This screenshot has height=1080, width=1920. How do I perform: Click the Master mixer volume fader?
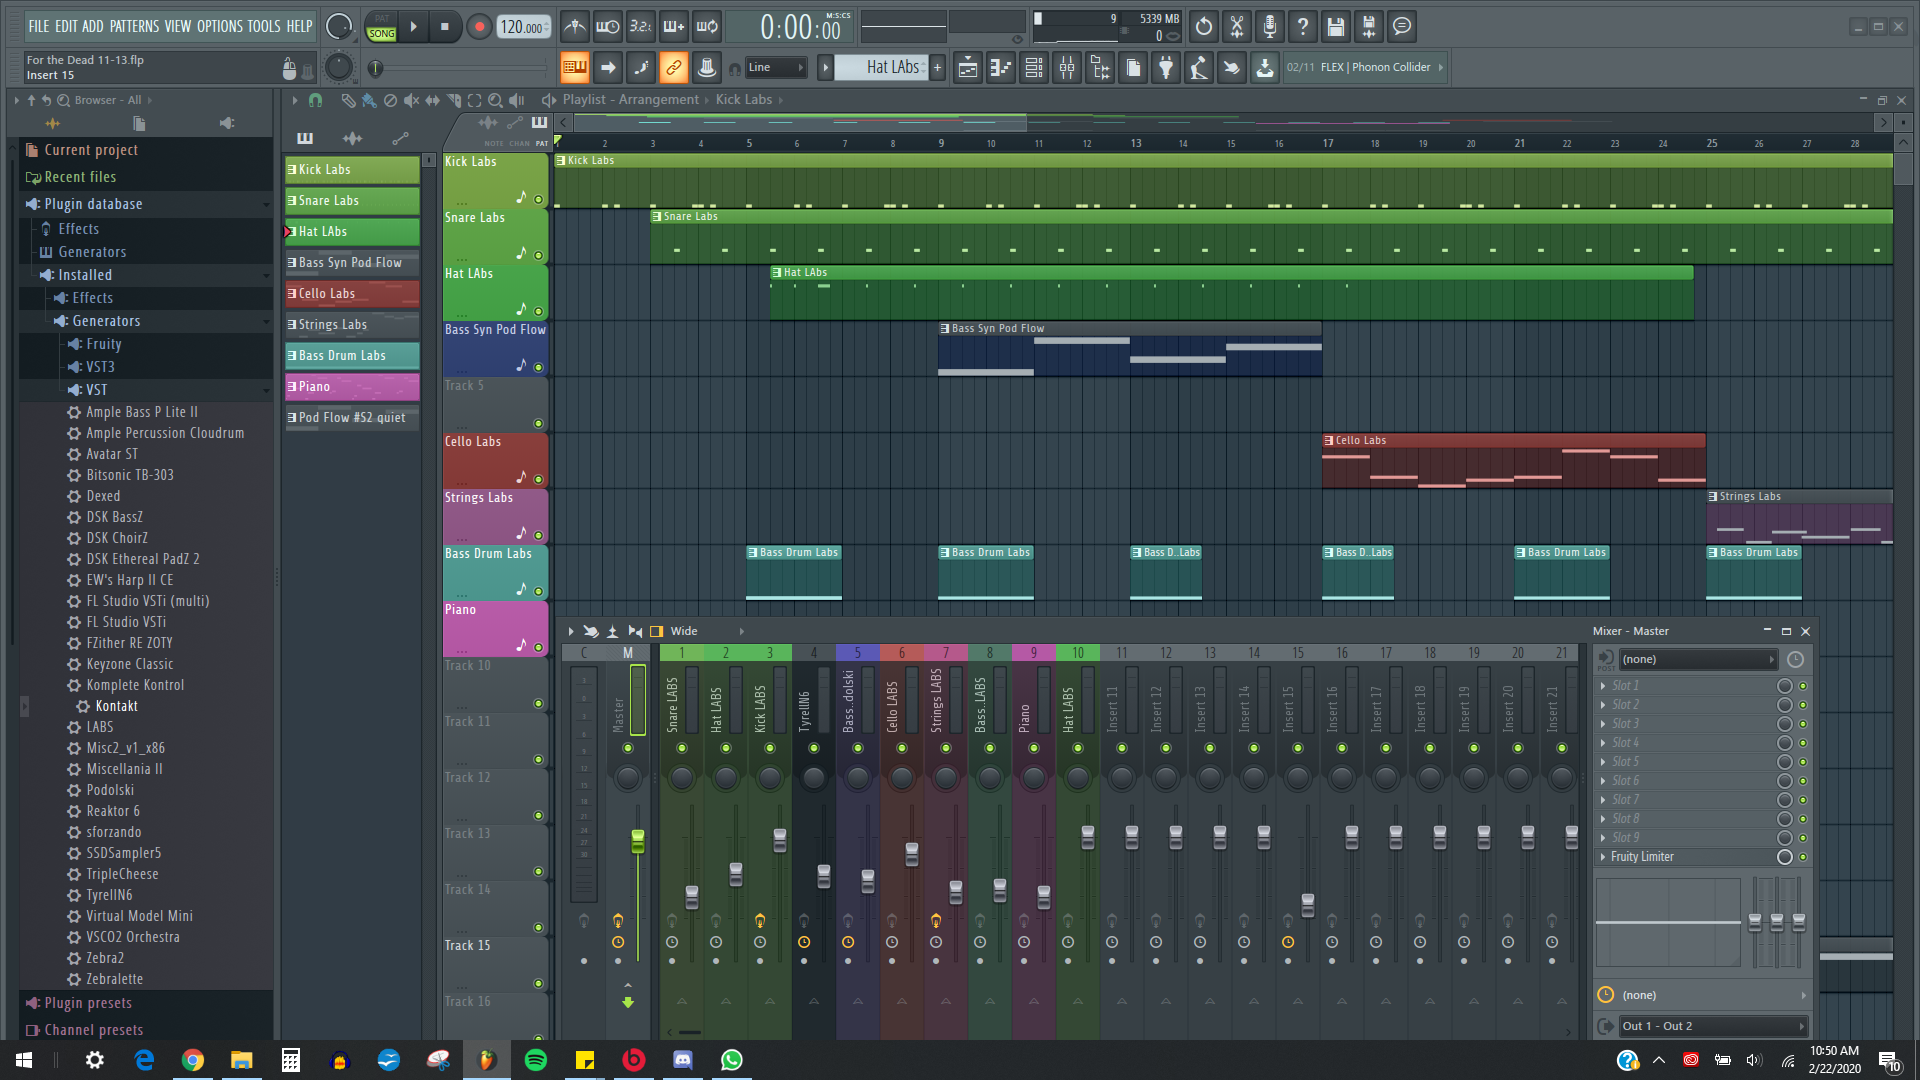point(637,841)
